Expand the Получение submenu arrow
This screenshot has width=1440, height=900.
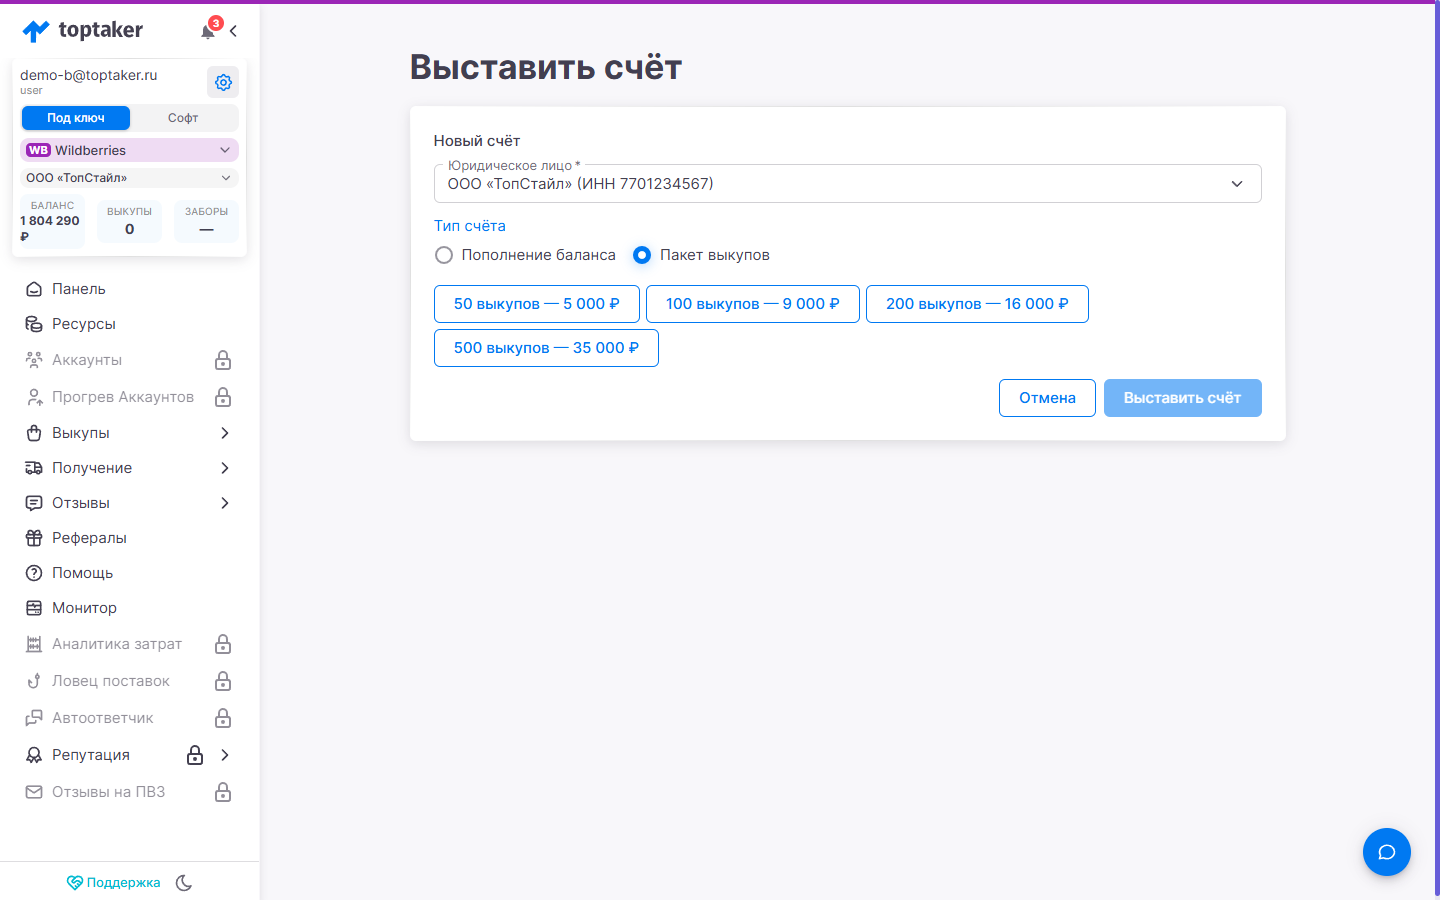pos(225,468)
